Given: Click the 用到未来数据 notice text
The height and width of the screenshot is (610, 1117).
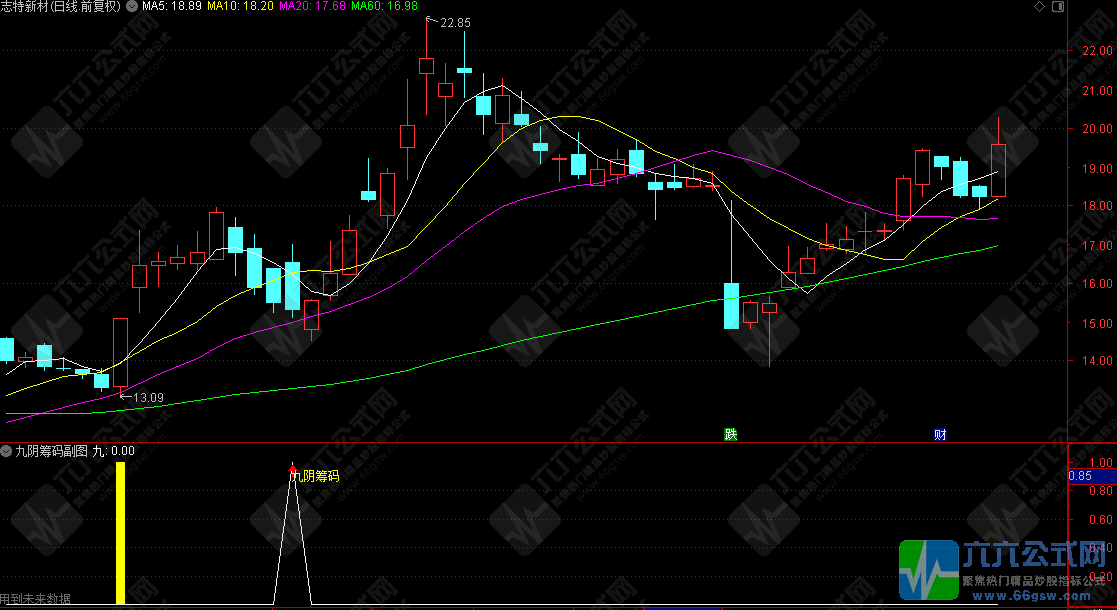Looking at the screenshot, I should 36,599.
